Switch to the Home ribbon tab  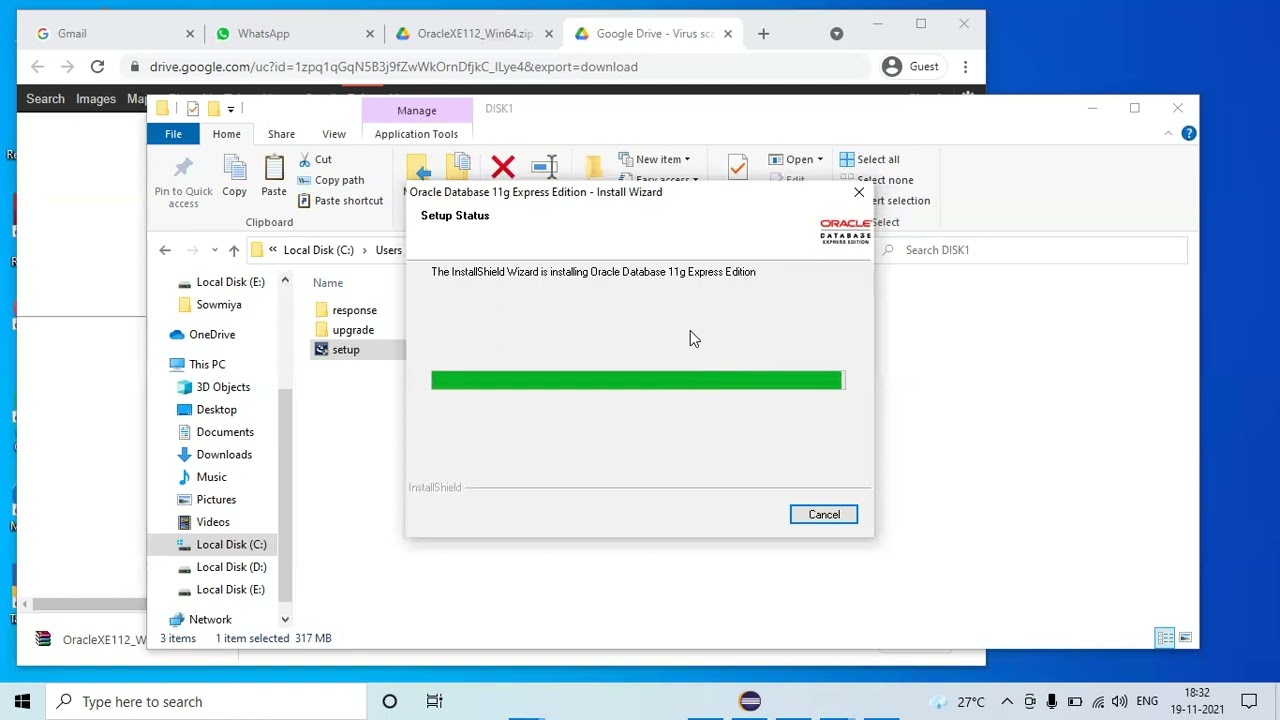click(226, 134)
